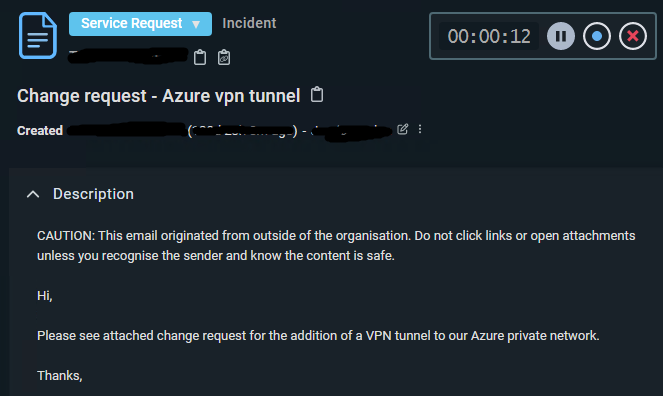Open the Service Request type dropdown
The image size is (663, 396).
pos(140,24)
